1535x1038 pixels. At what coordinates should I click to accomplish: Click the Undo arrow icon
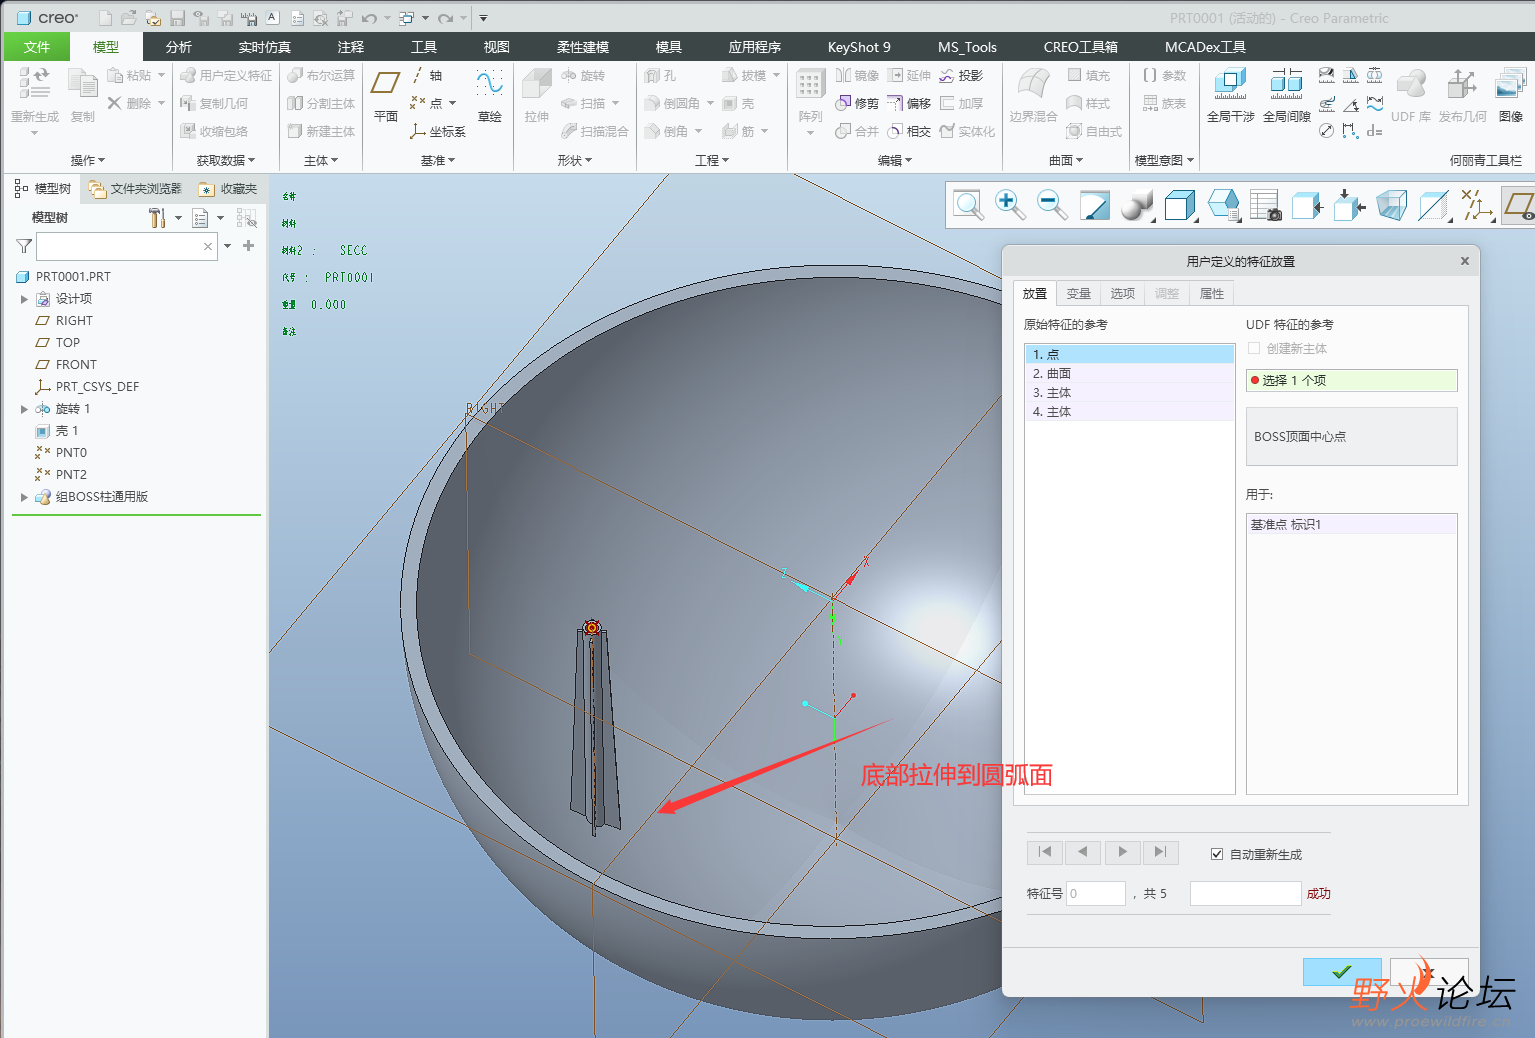369,18
